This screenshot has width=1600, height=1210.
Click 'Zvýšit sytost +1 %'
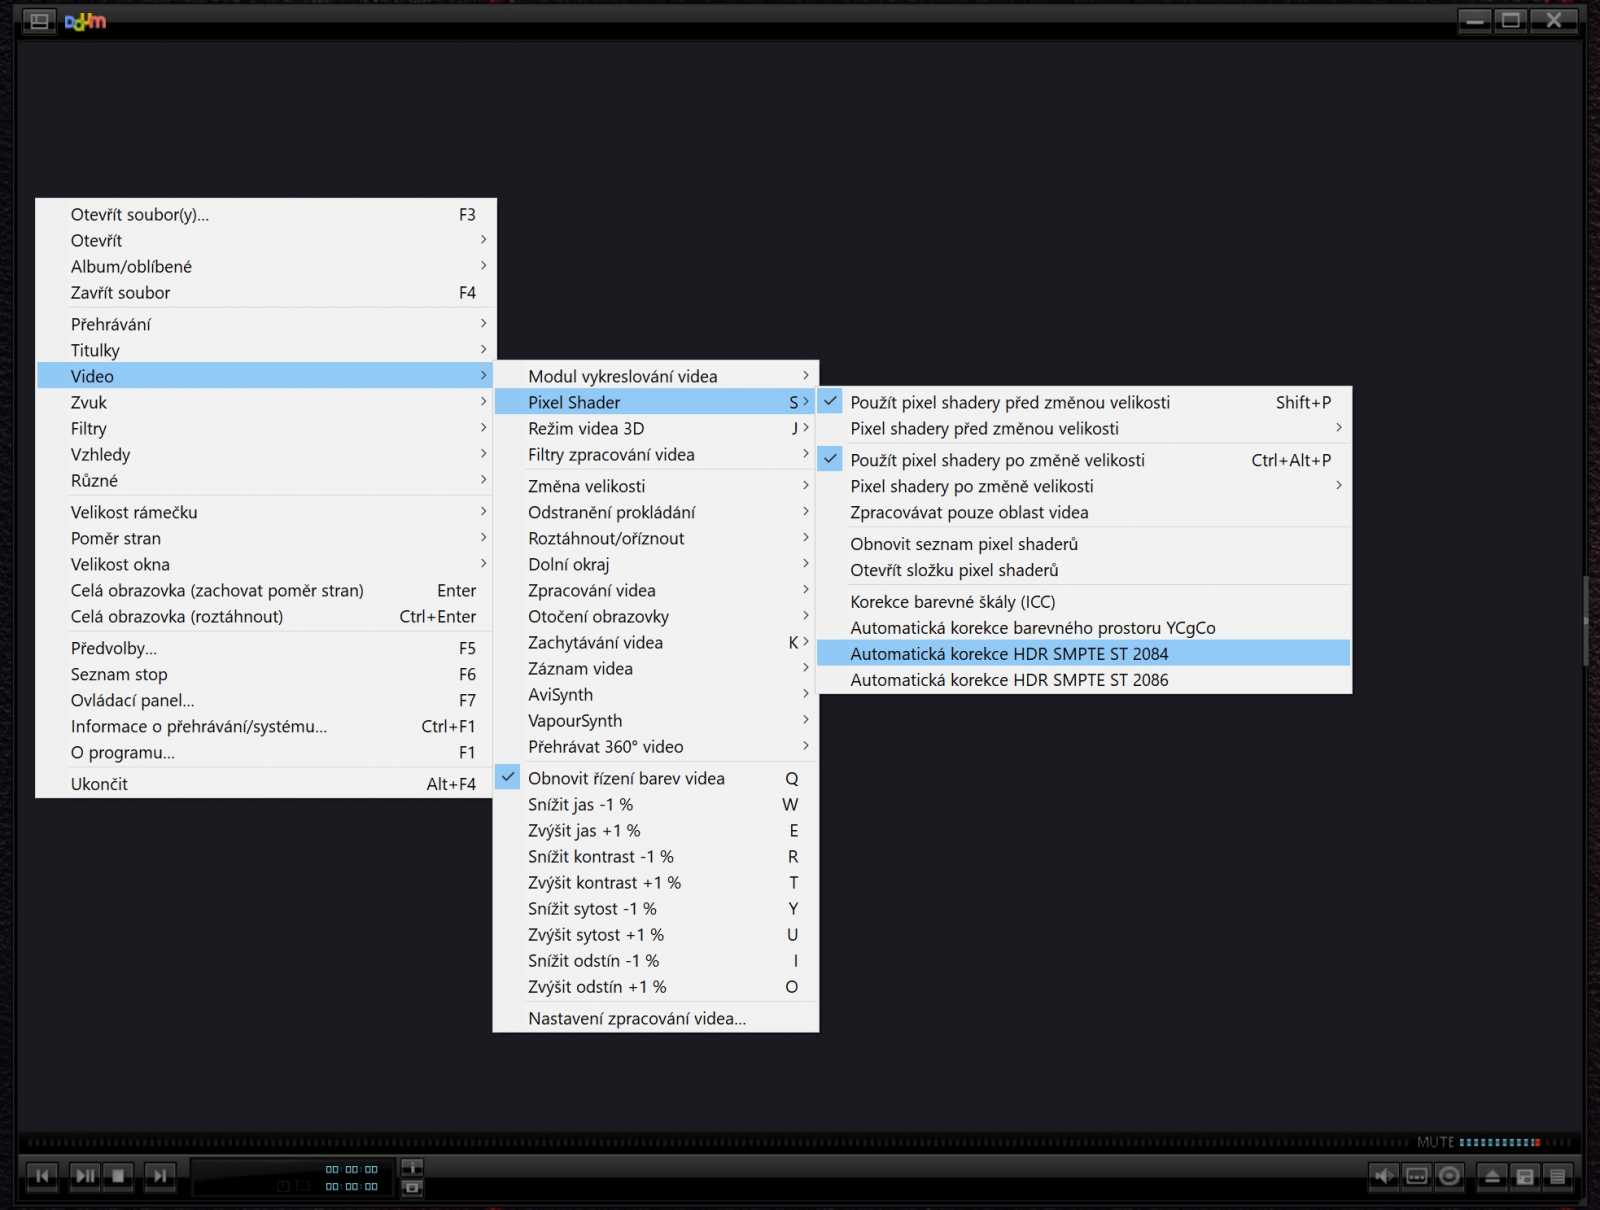tap(656, 934)
